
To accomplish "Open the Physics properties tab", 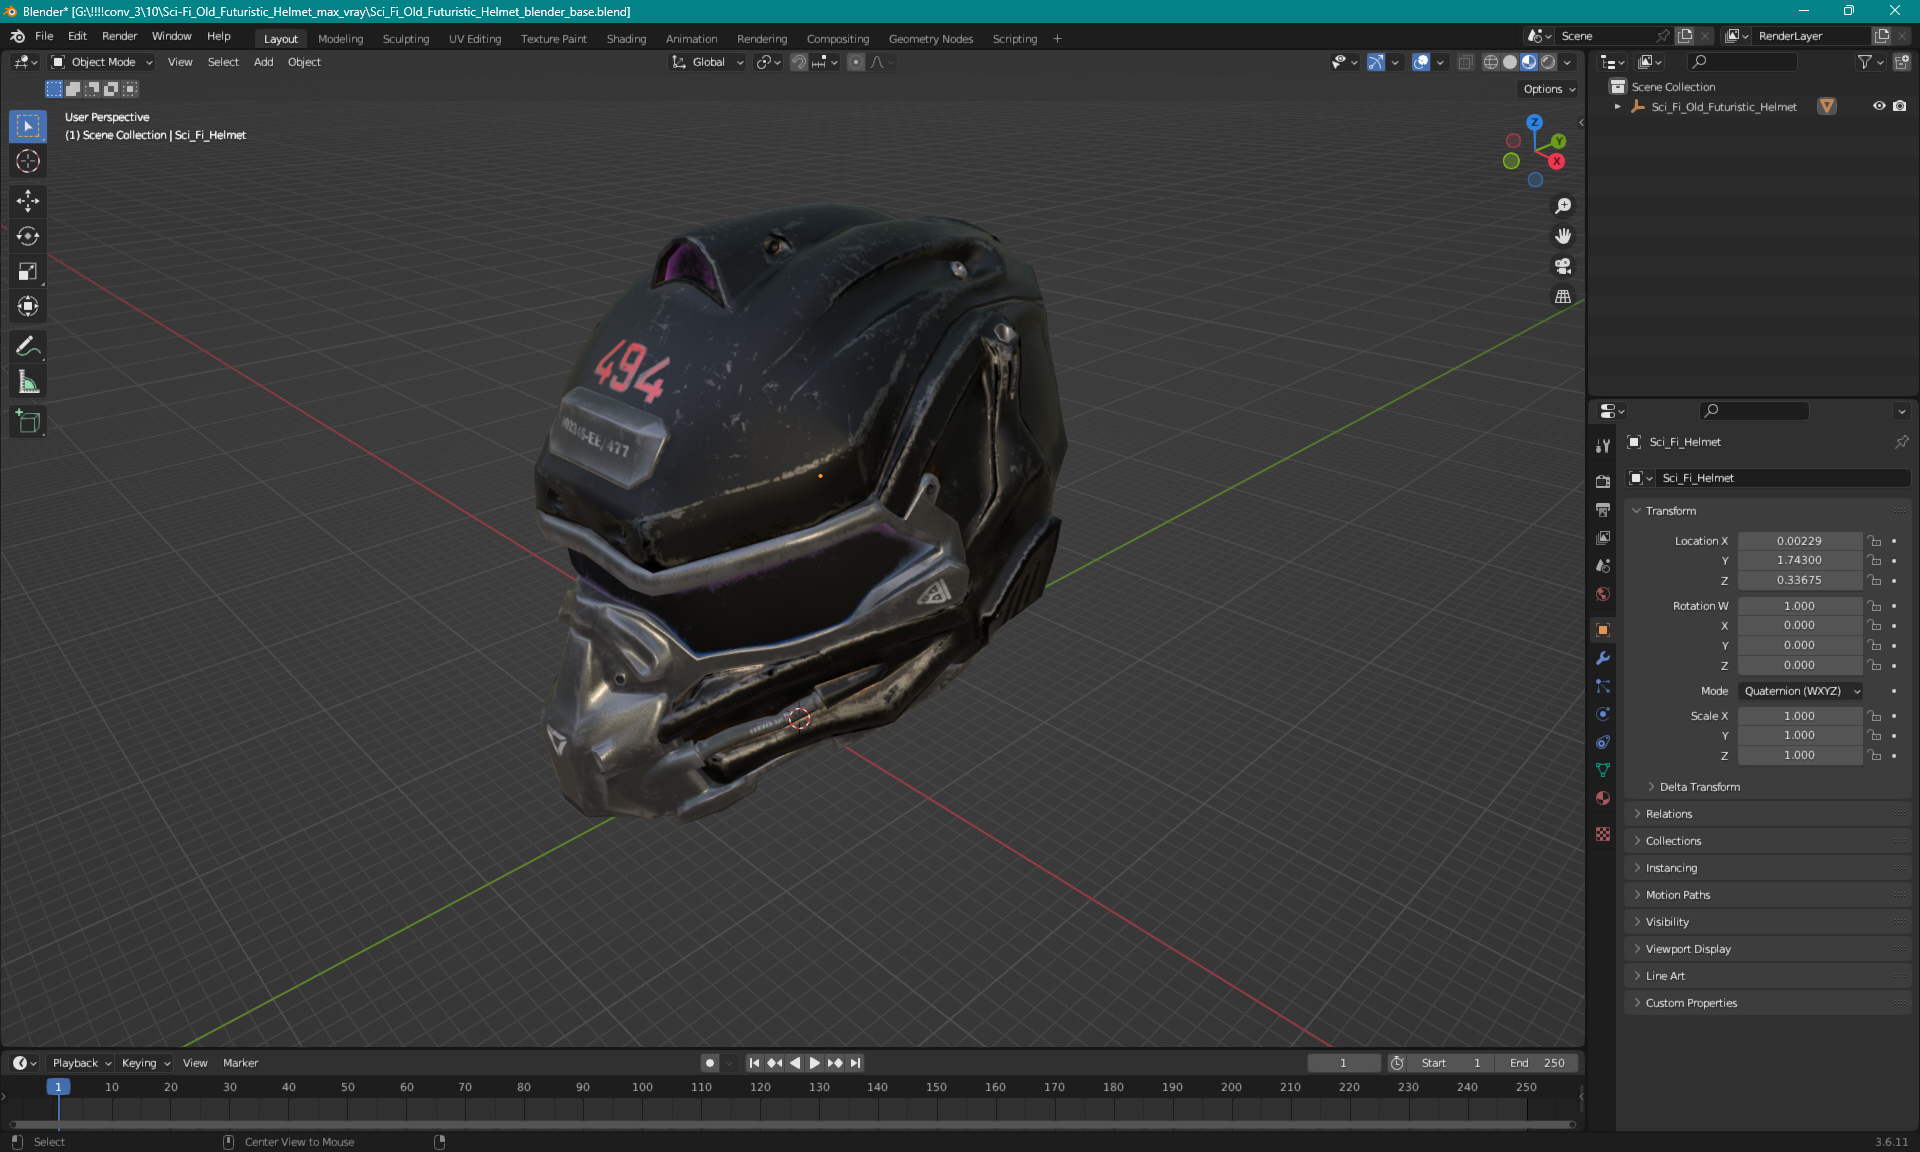I will click(1603, 714).
